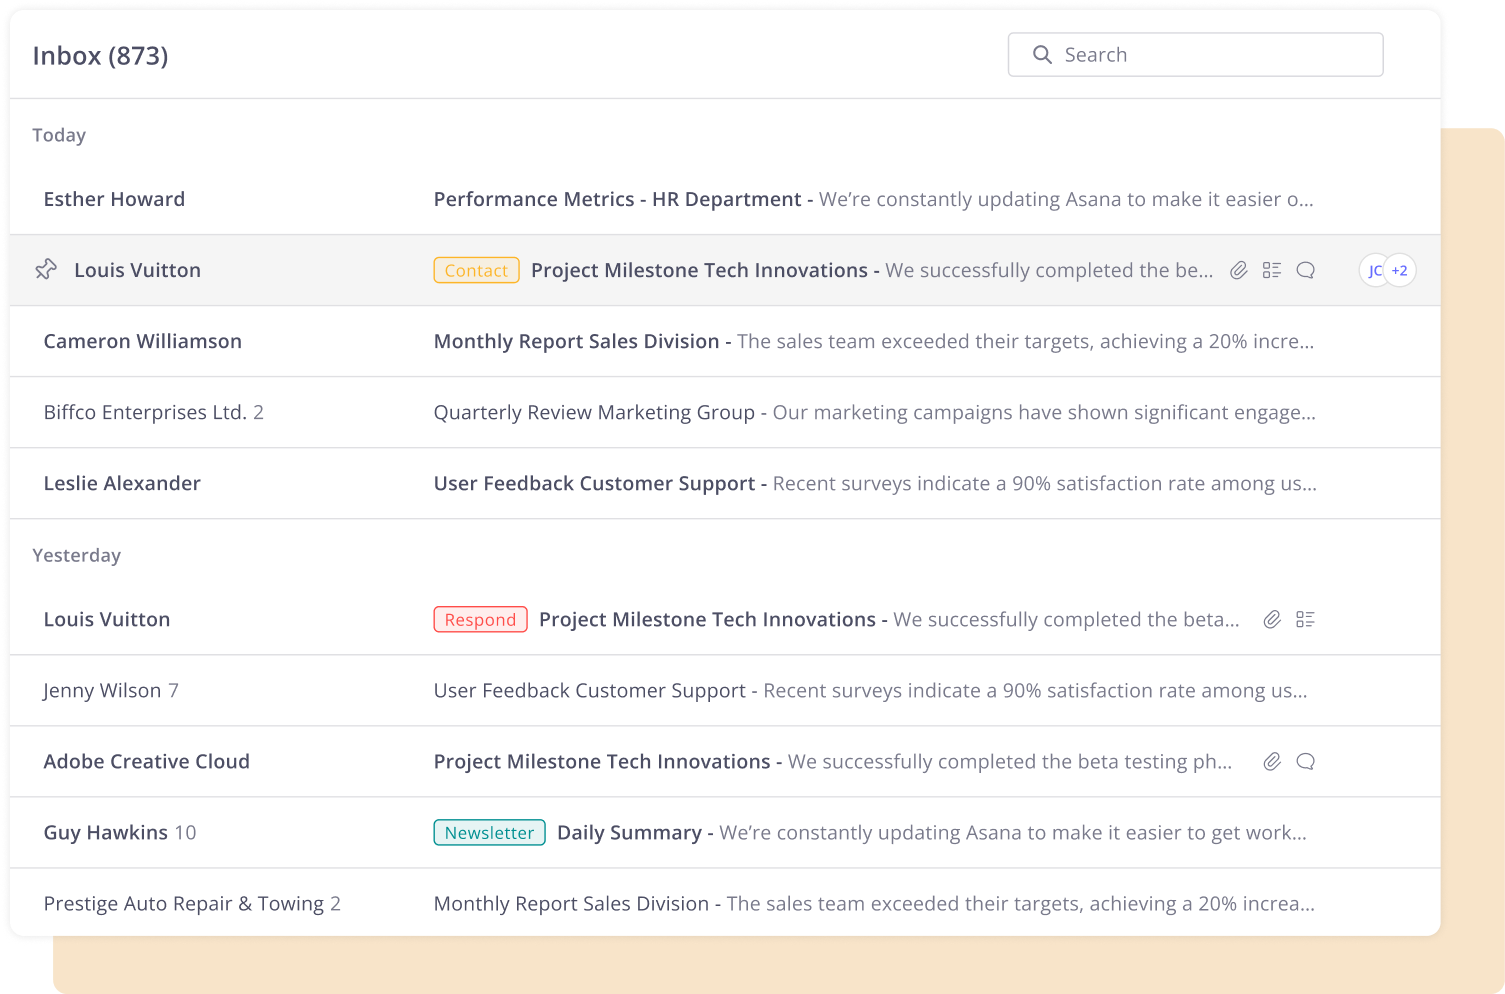The image size is (1505, 994).
Task: Click the magnifier icon in Search box
Action: coord(1042,55)
